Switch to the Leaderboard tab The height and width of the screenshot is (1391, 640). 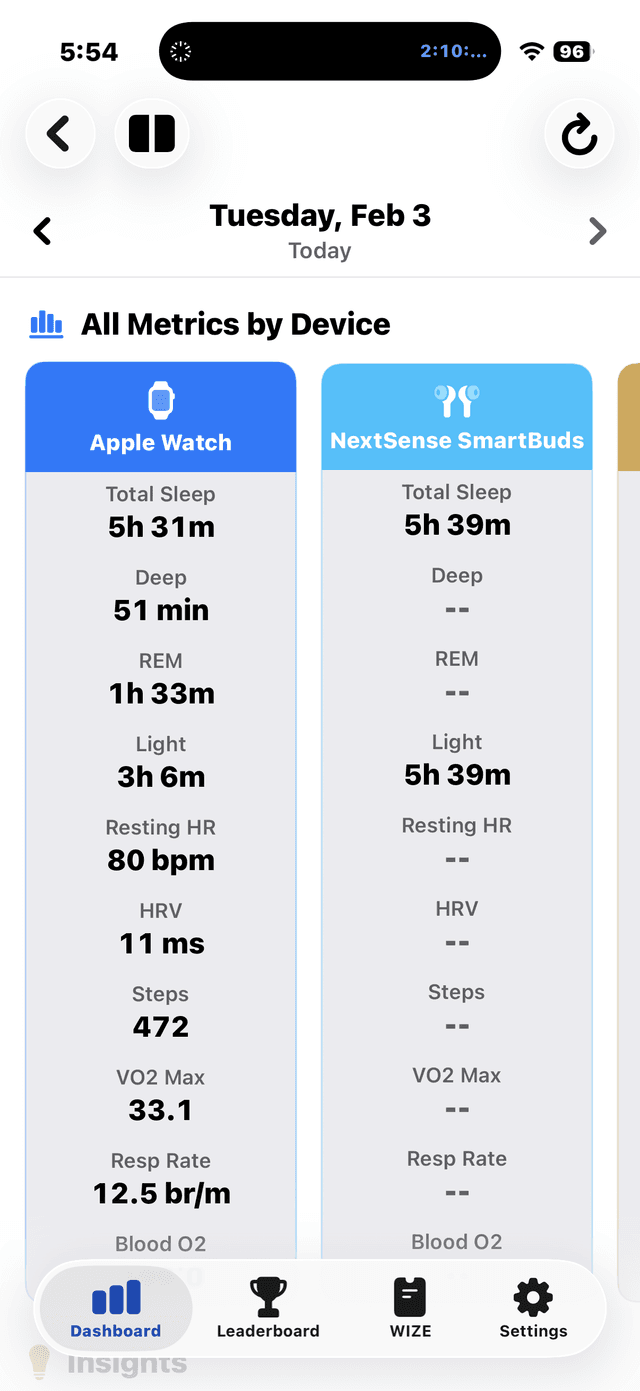[267, 1308]
